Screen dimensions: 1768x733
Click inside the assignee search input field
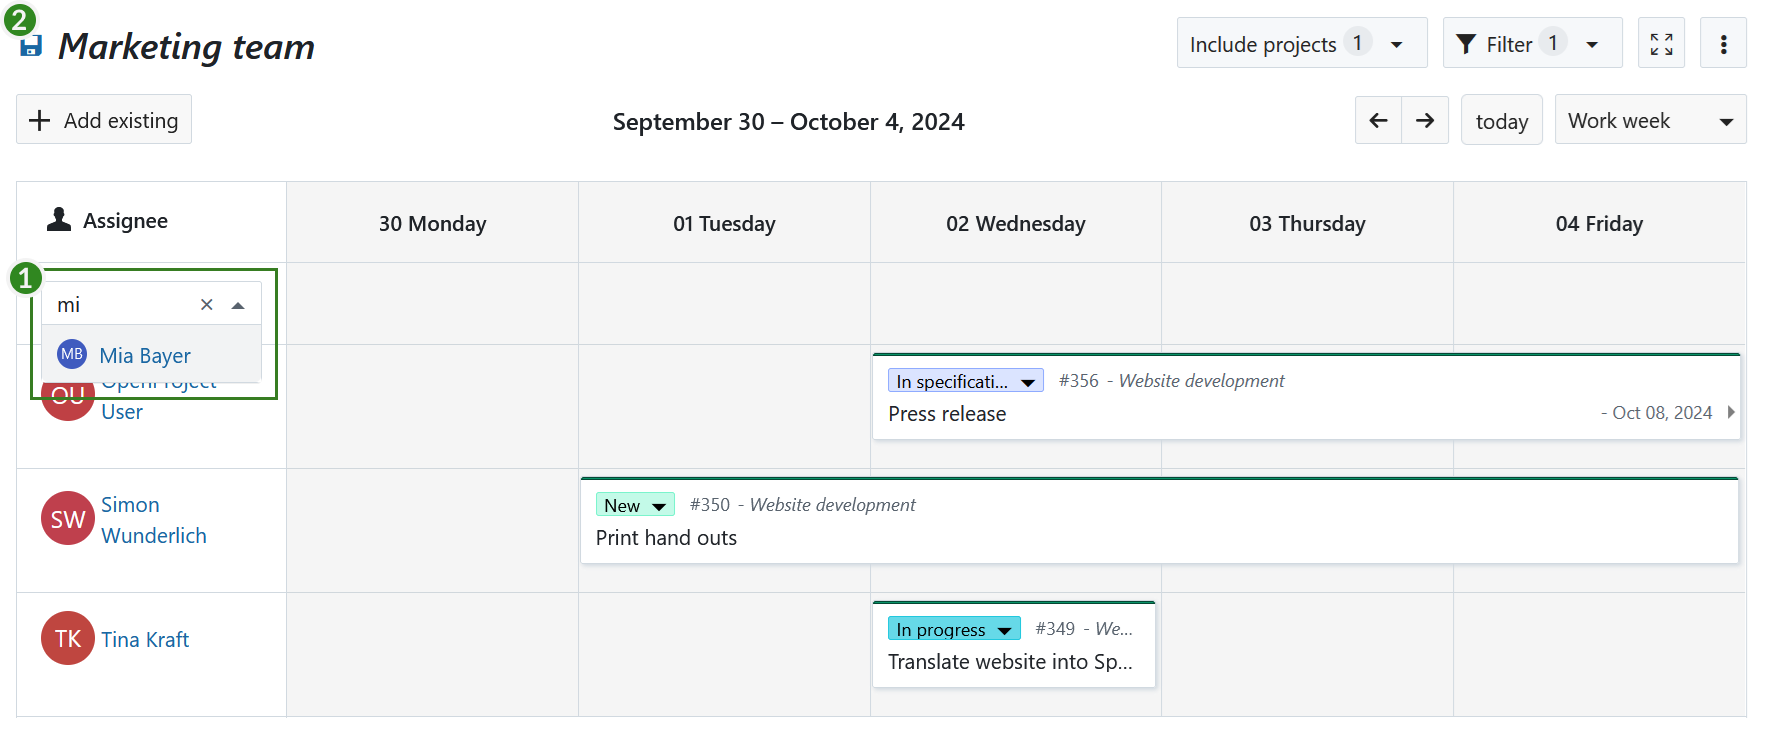tap(120, 304)
